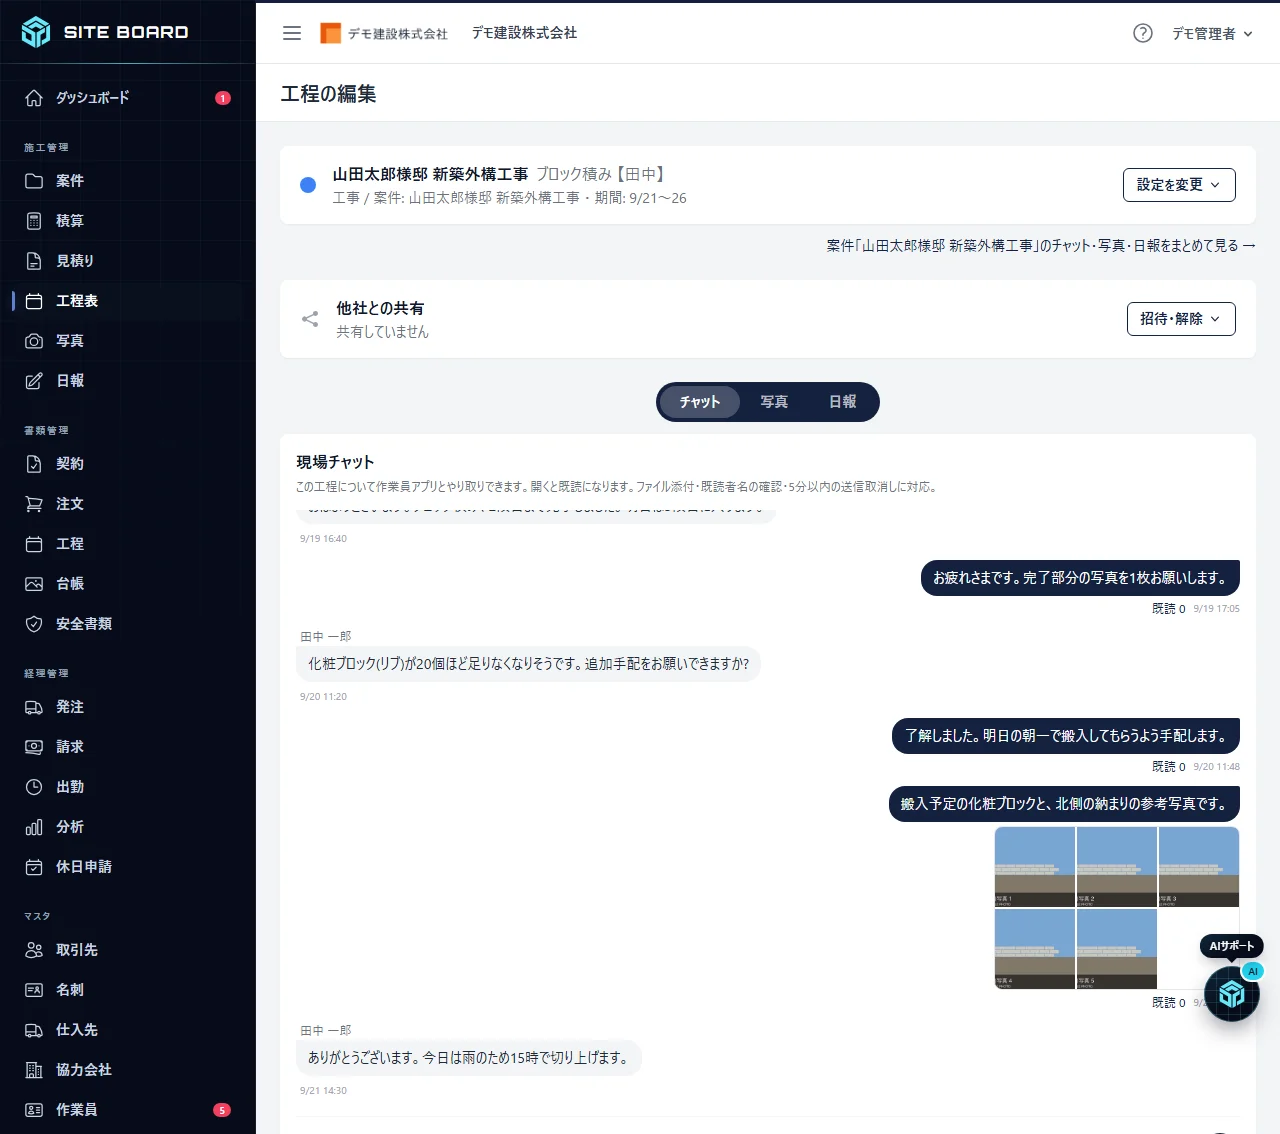Screen dimensions: 1280x1134
Task: Open the AIサポート floating button
Action: coord(1232,993)
